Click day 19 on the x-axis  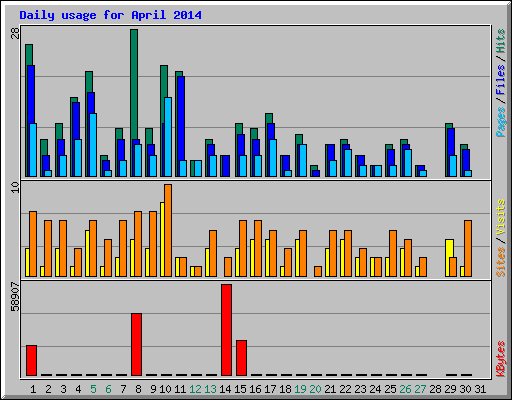tap(300, 389)
